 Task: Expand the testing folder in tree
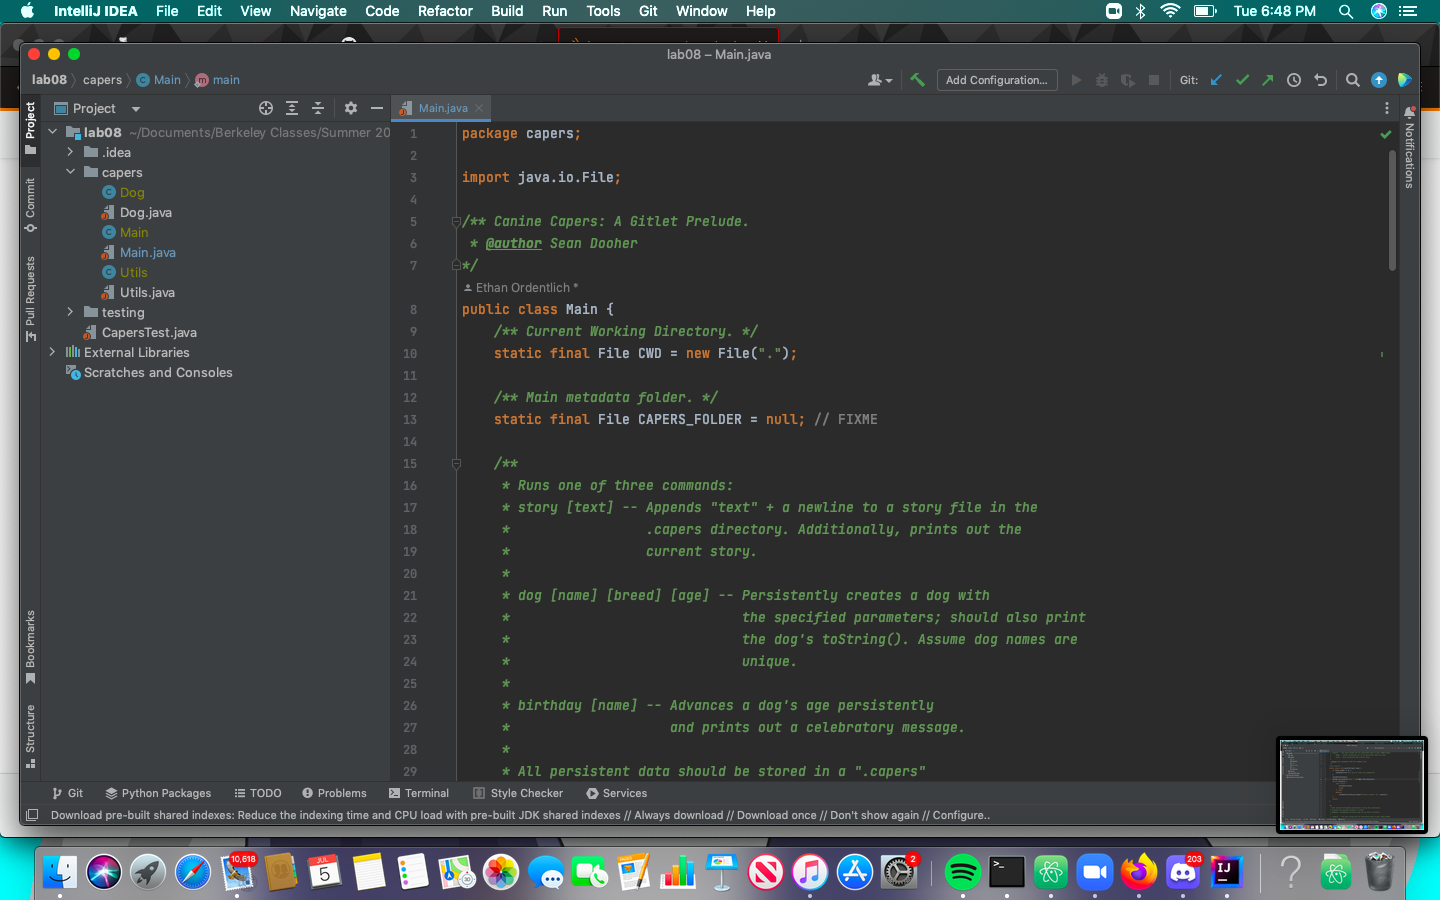tap(70, 312)
